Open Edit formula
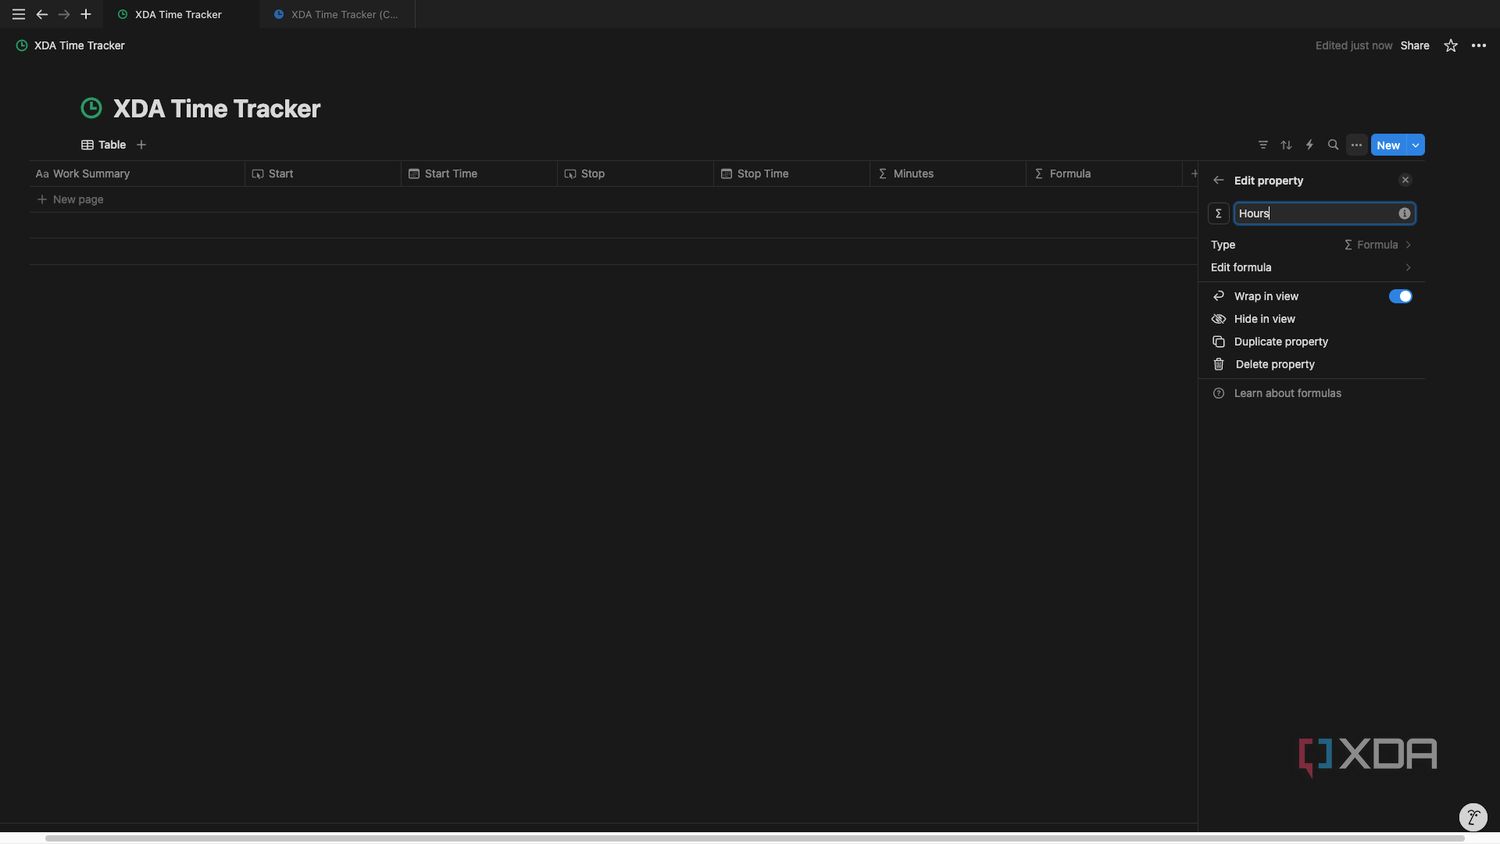The width and height of the screenshot is (1500, 844). 1311,267
